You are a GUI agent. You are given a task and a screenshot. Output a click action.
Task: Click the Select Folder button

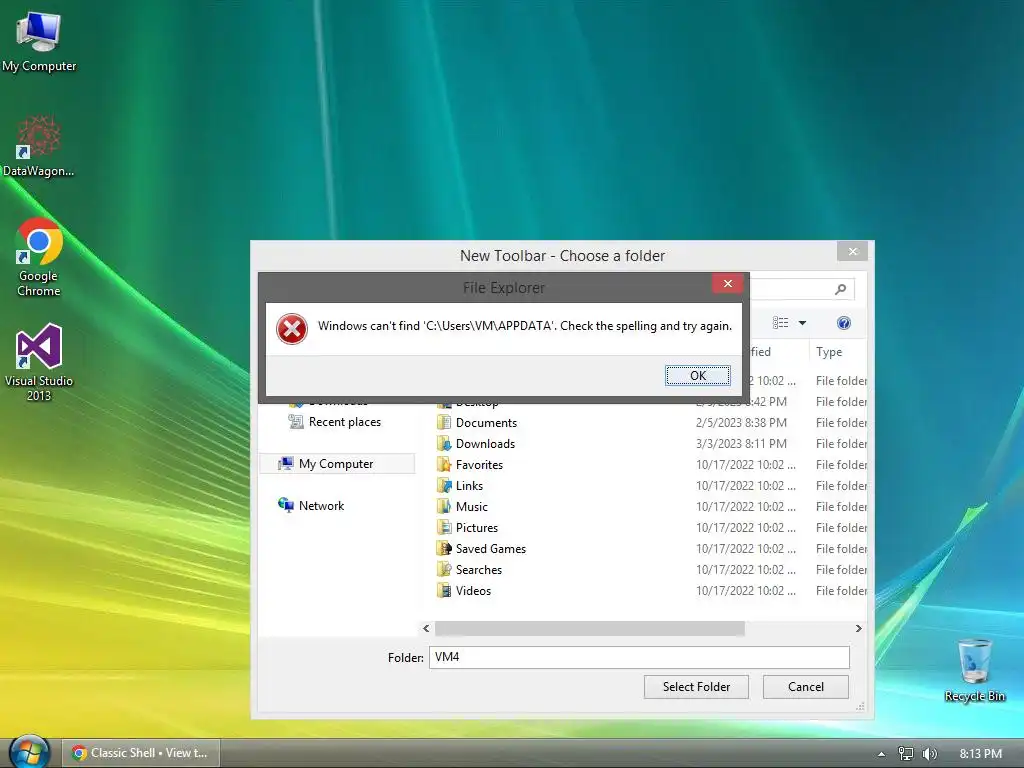696,687
